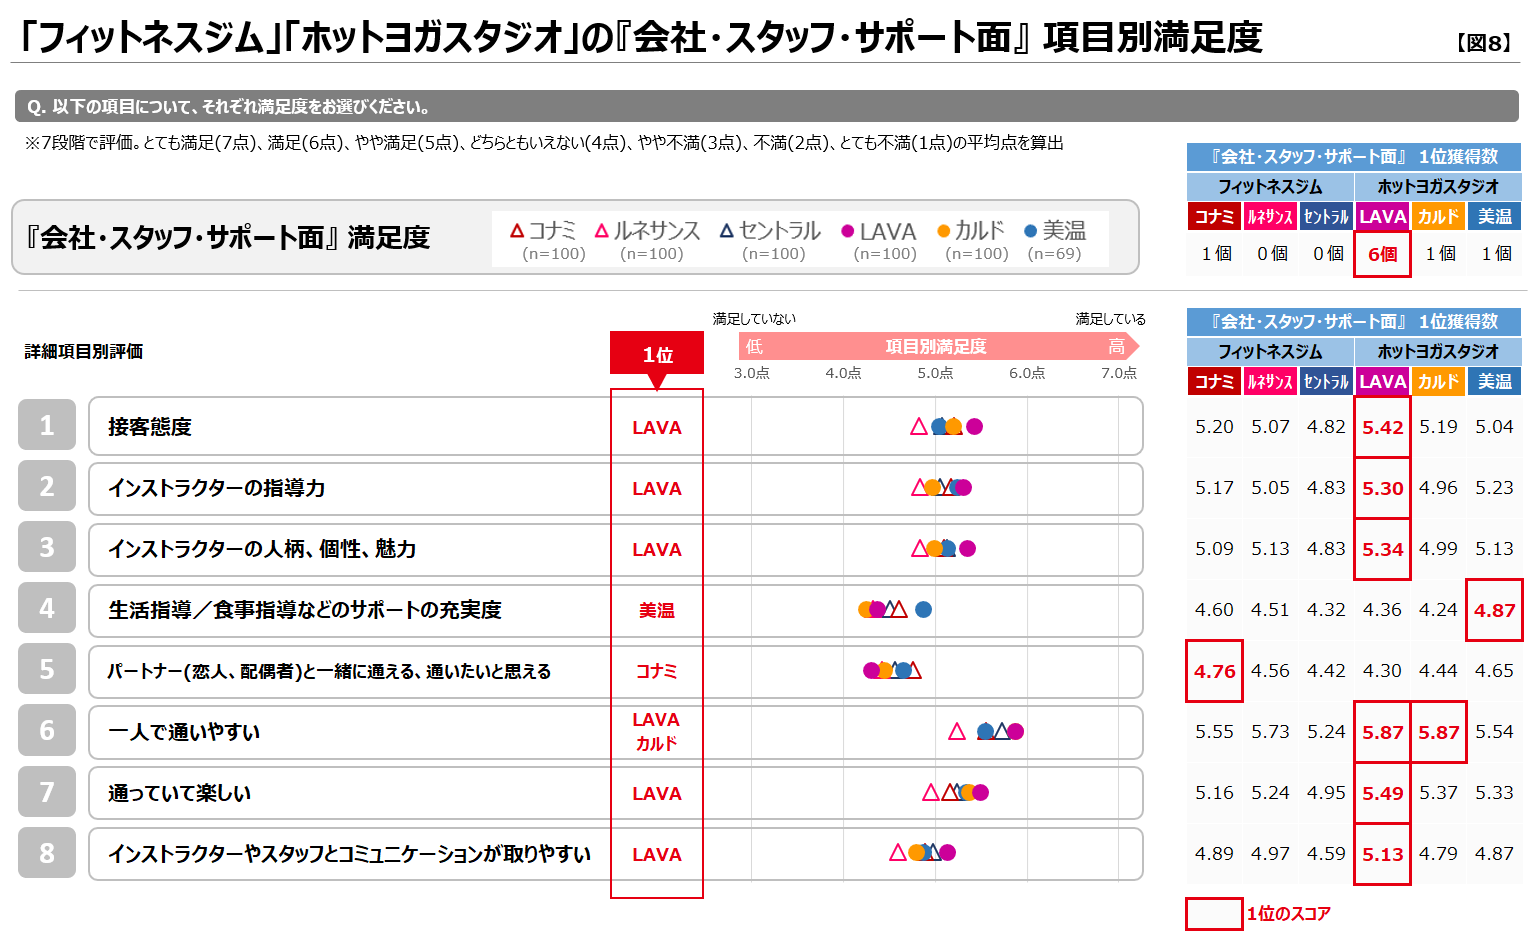Click the score 5.55 in the score table
The height and width of the screenshot is (946, 1540).
[1215, 732]
